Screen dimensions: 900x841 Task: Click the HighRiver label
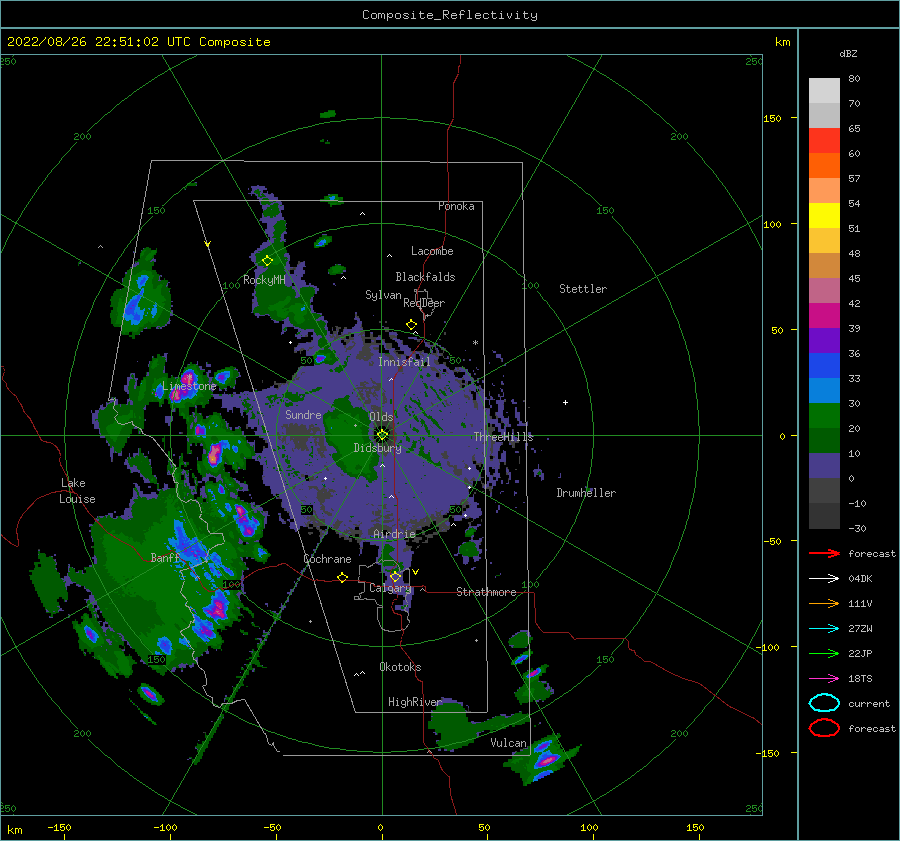(415, 702)
